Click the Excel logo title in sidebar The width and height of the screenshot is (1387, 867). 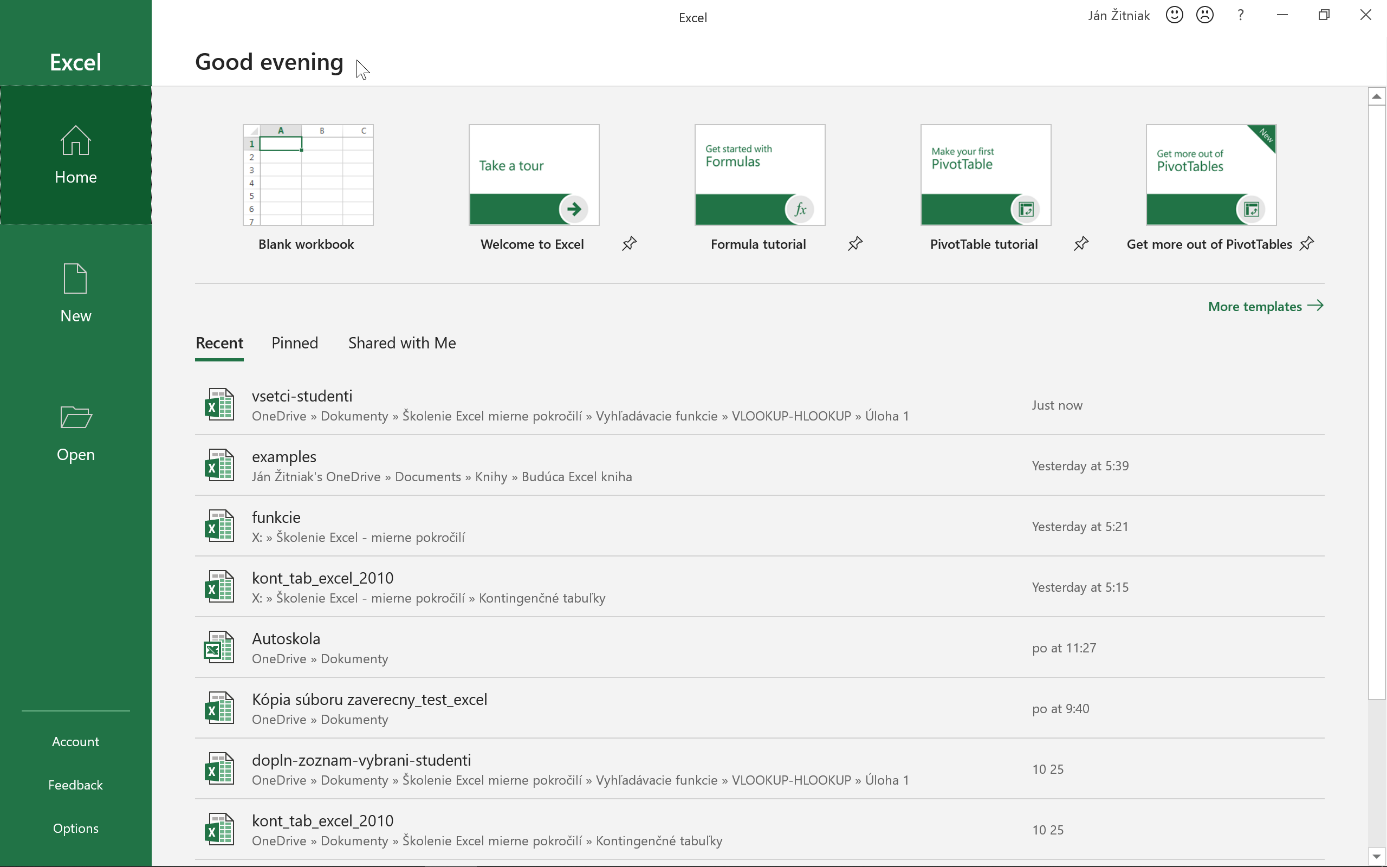(x=76, y=62)
